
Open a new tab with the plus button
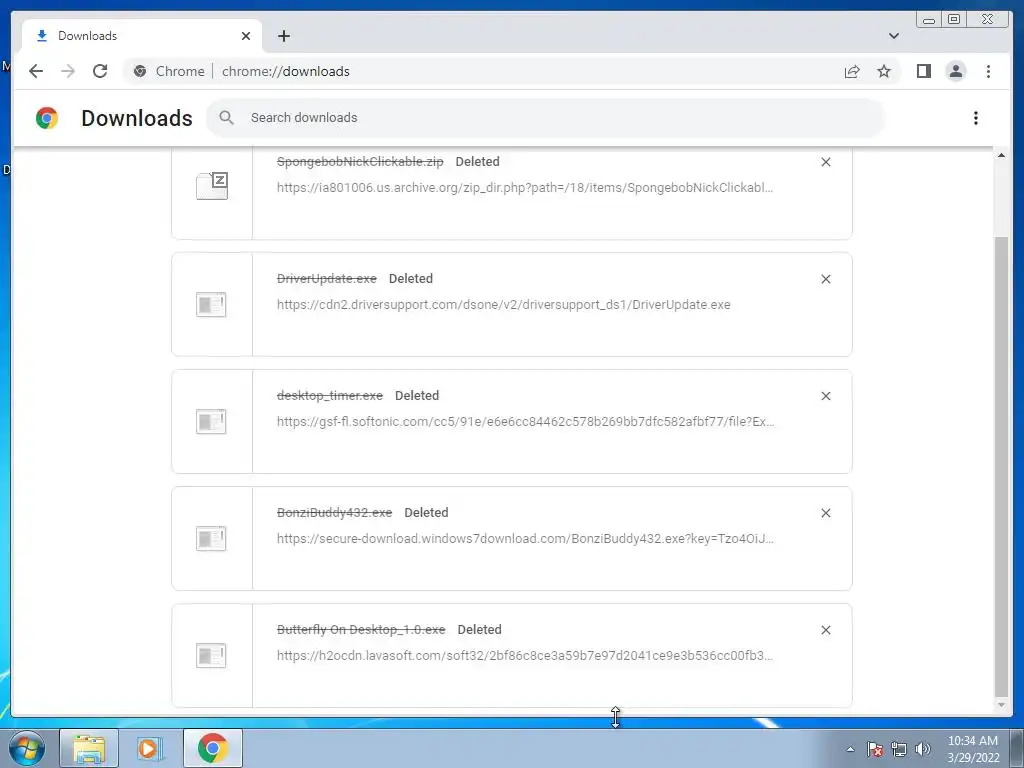pyautogui.click(x=283, y=36)
